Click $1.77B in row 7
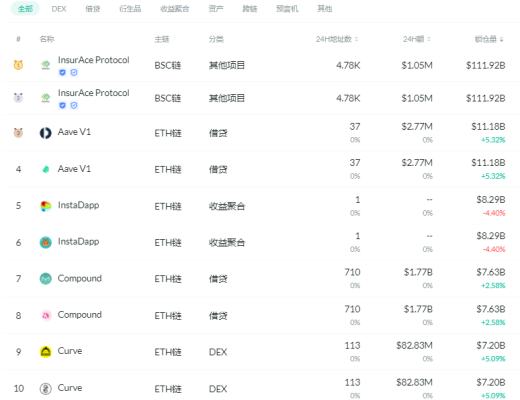 point(418,272)
